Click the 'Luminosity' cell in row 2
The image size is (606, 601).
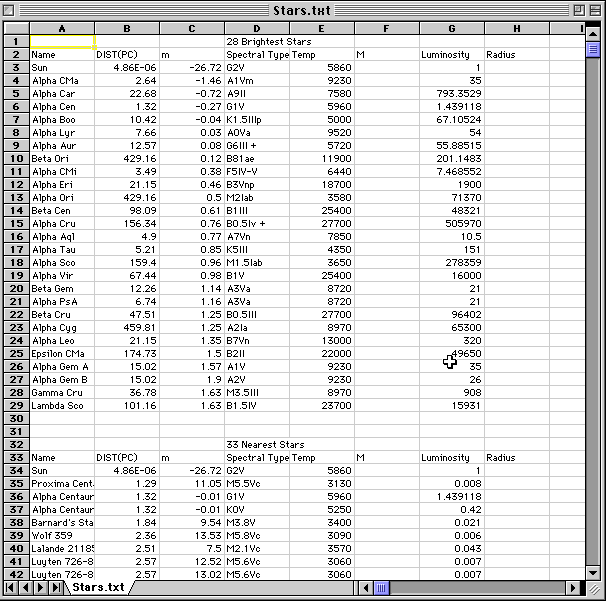452,55
